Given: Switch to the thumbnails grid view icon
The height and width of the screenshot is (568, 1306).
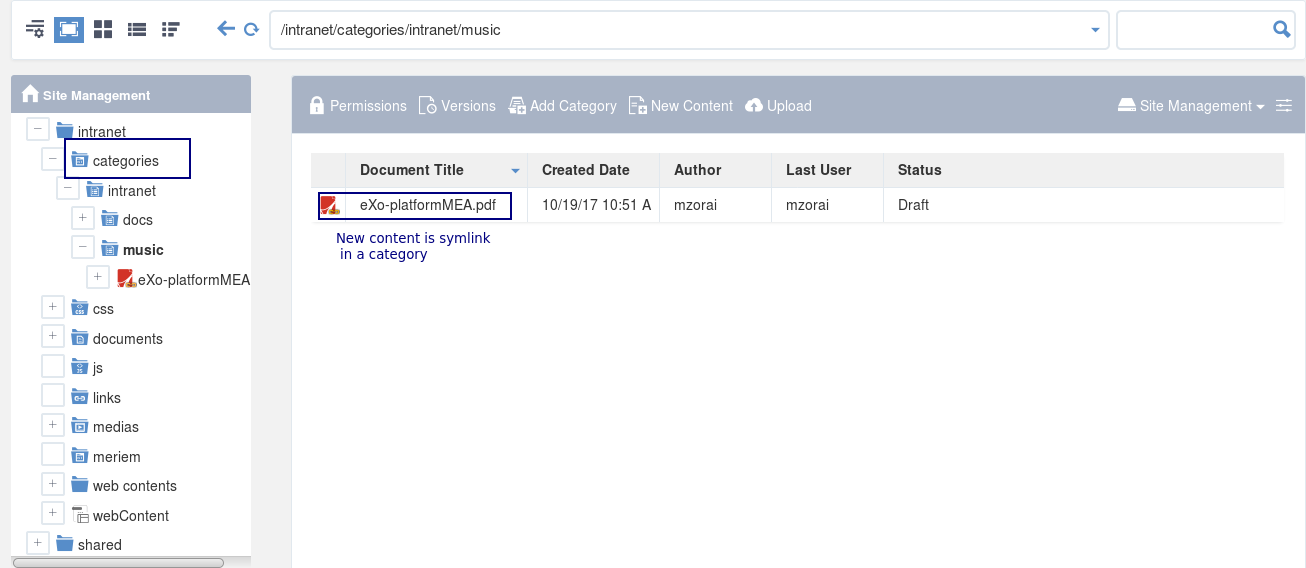Looking at the screenshot, I should [103, 29].
